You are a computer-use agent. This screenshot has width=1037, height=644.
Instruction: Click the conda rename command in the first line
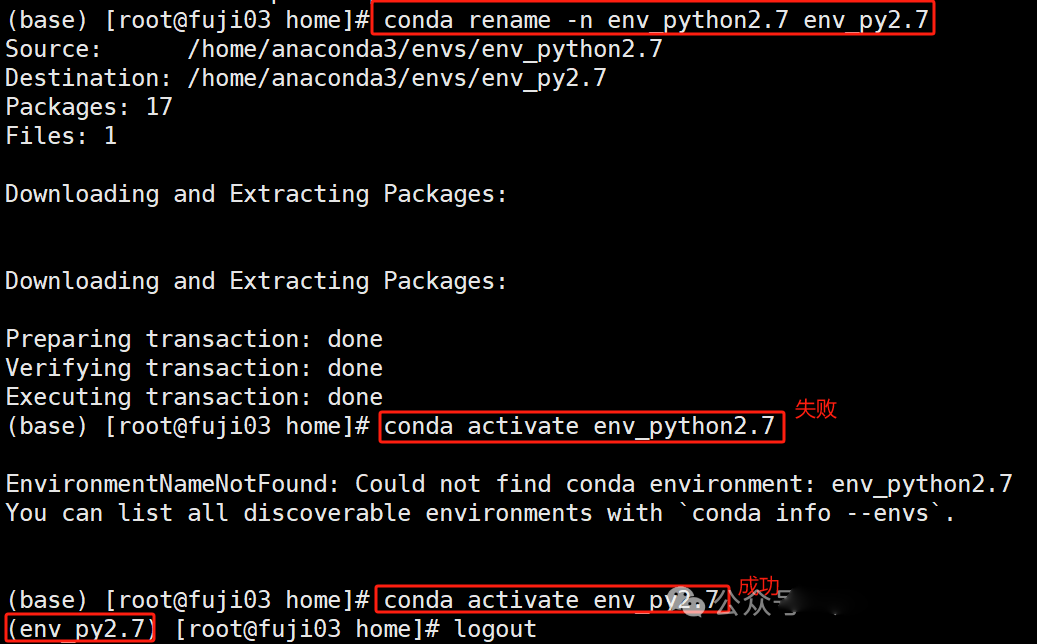(653, 19)
